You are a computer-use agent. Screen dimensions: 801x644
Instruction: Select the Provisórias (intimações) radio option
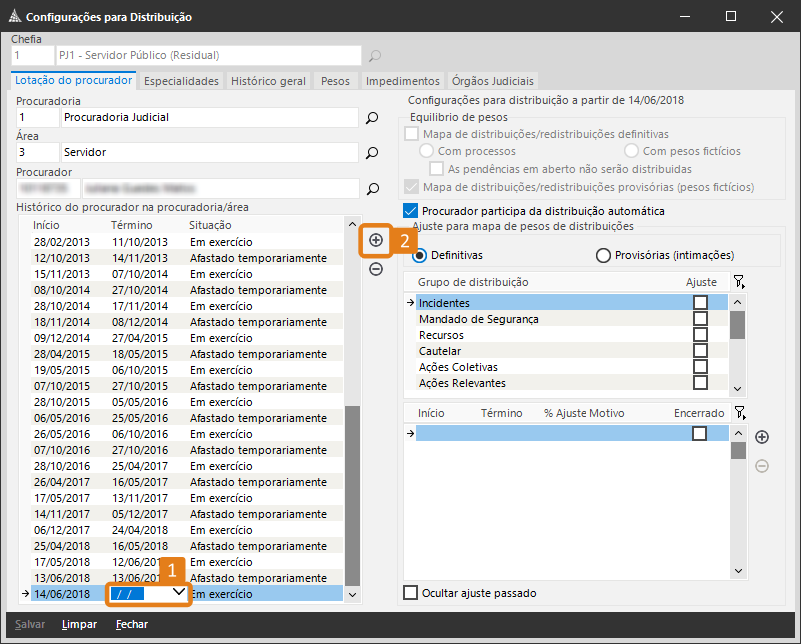[x=603, y=256]
